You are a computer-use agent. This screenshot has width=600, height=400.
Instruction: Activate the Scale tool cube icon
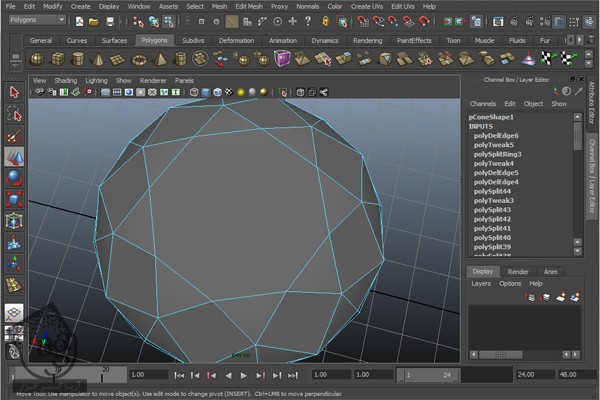pos(14,199)
